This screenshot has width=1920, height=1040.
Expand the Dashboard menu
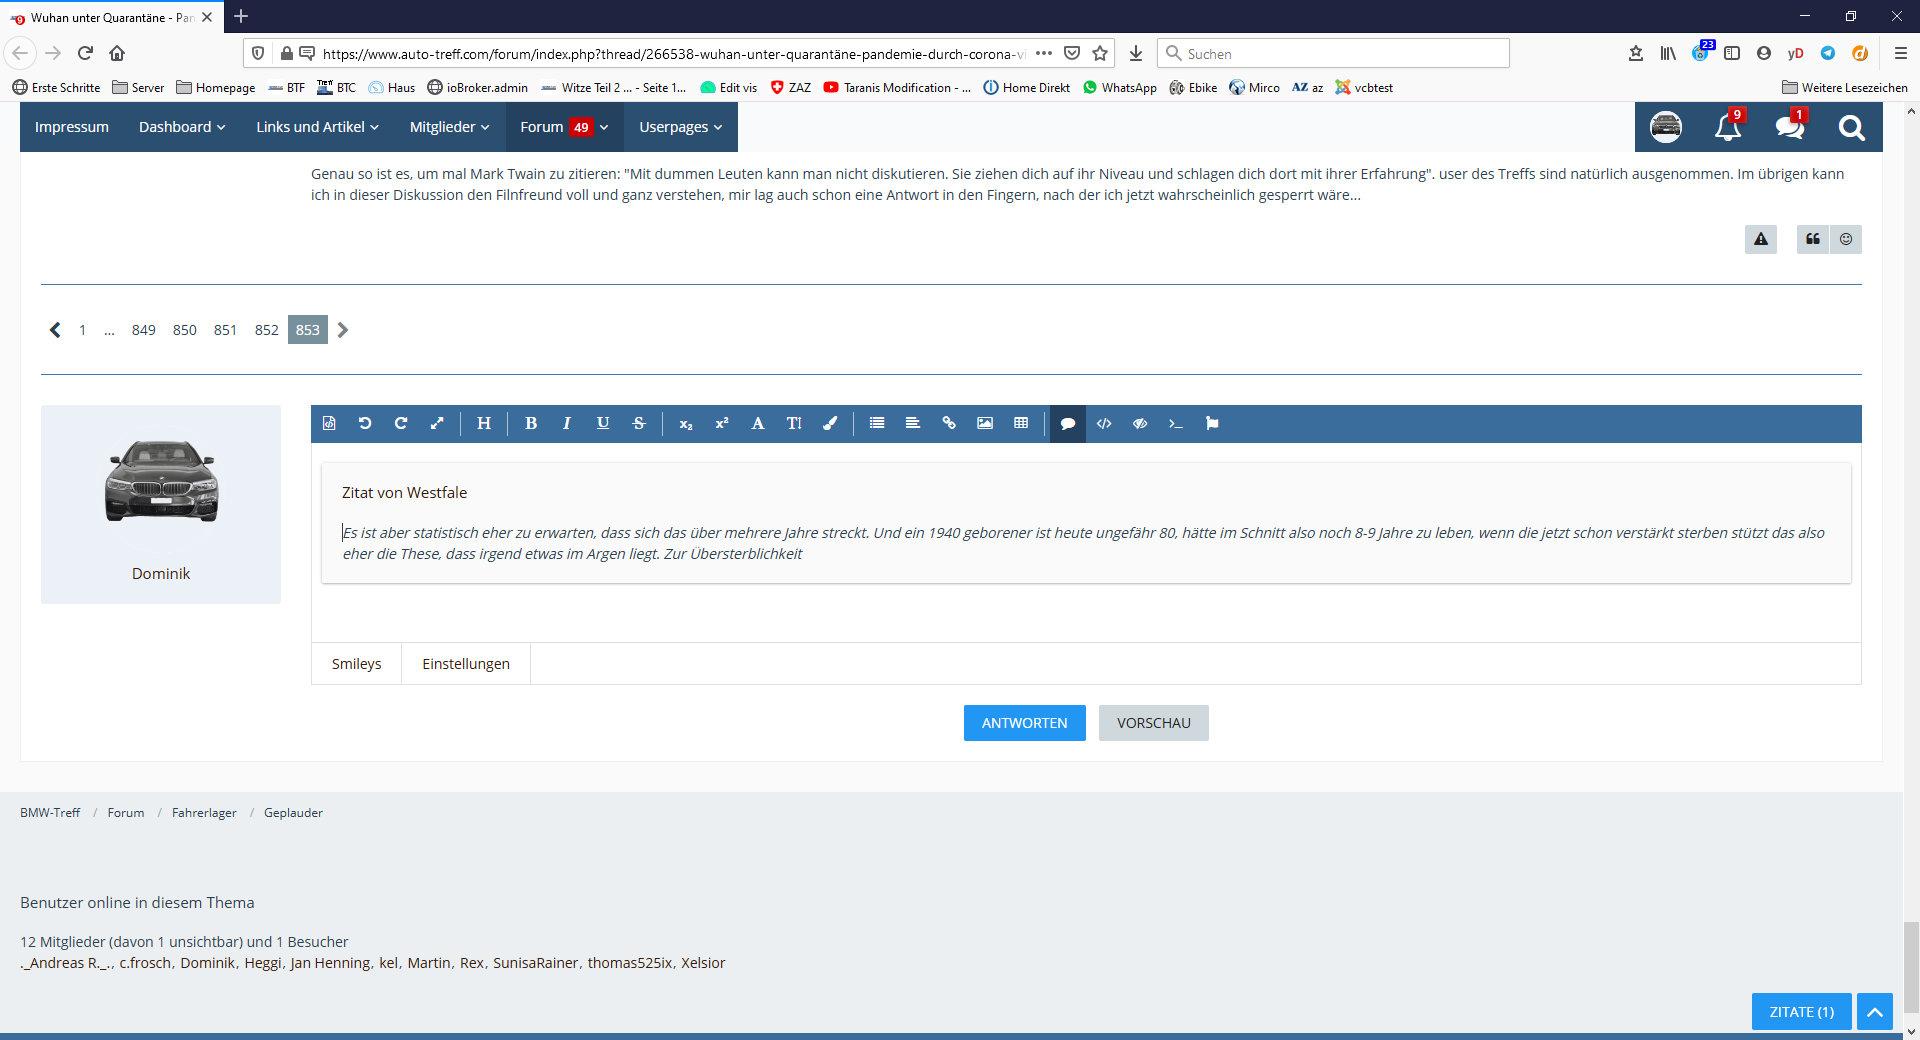pyautogui.click(x=182, y=127)
